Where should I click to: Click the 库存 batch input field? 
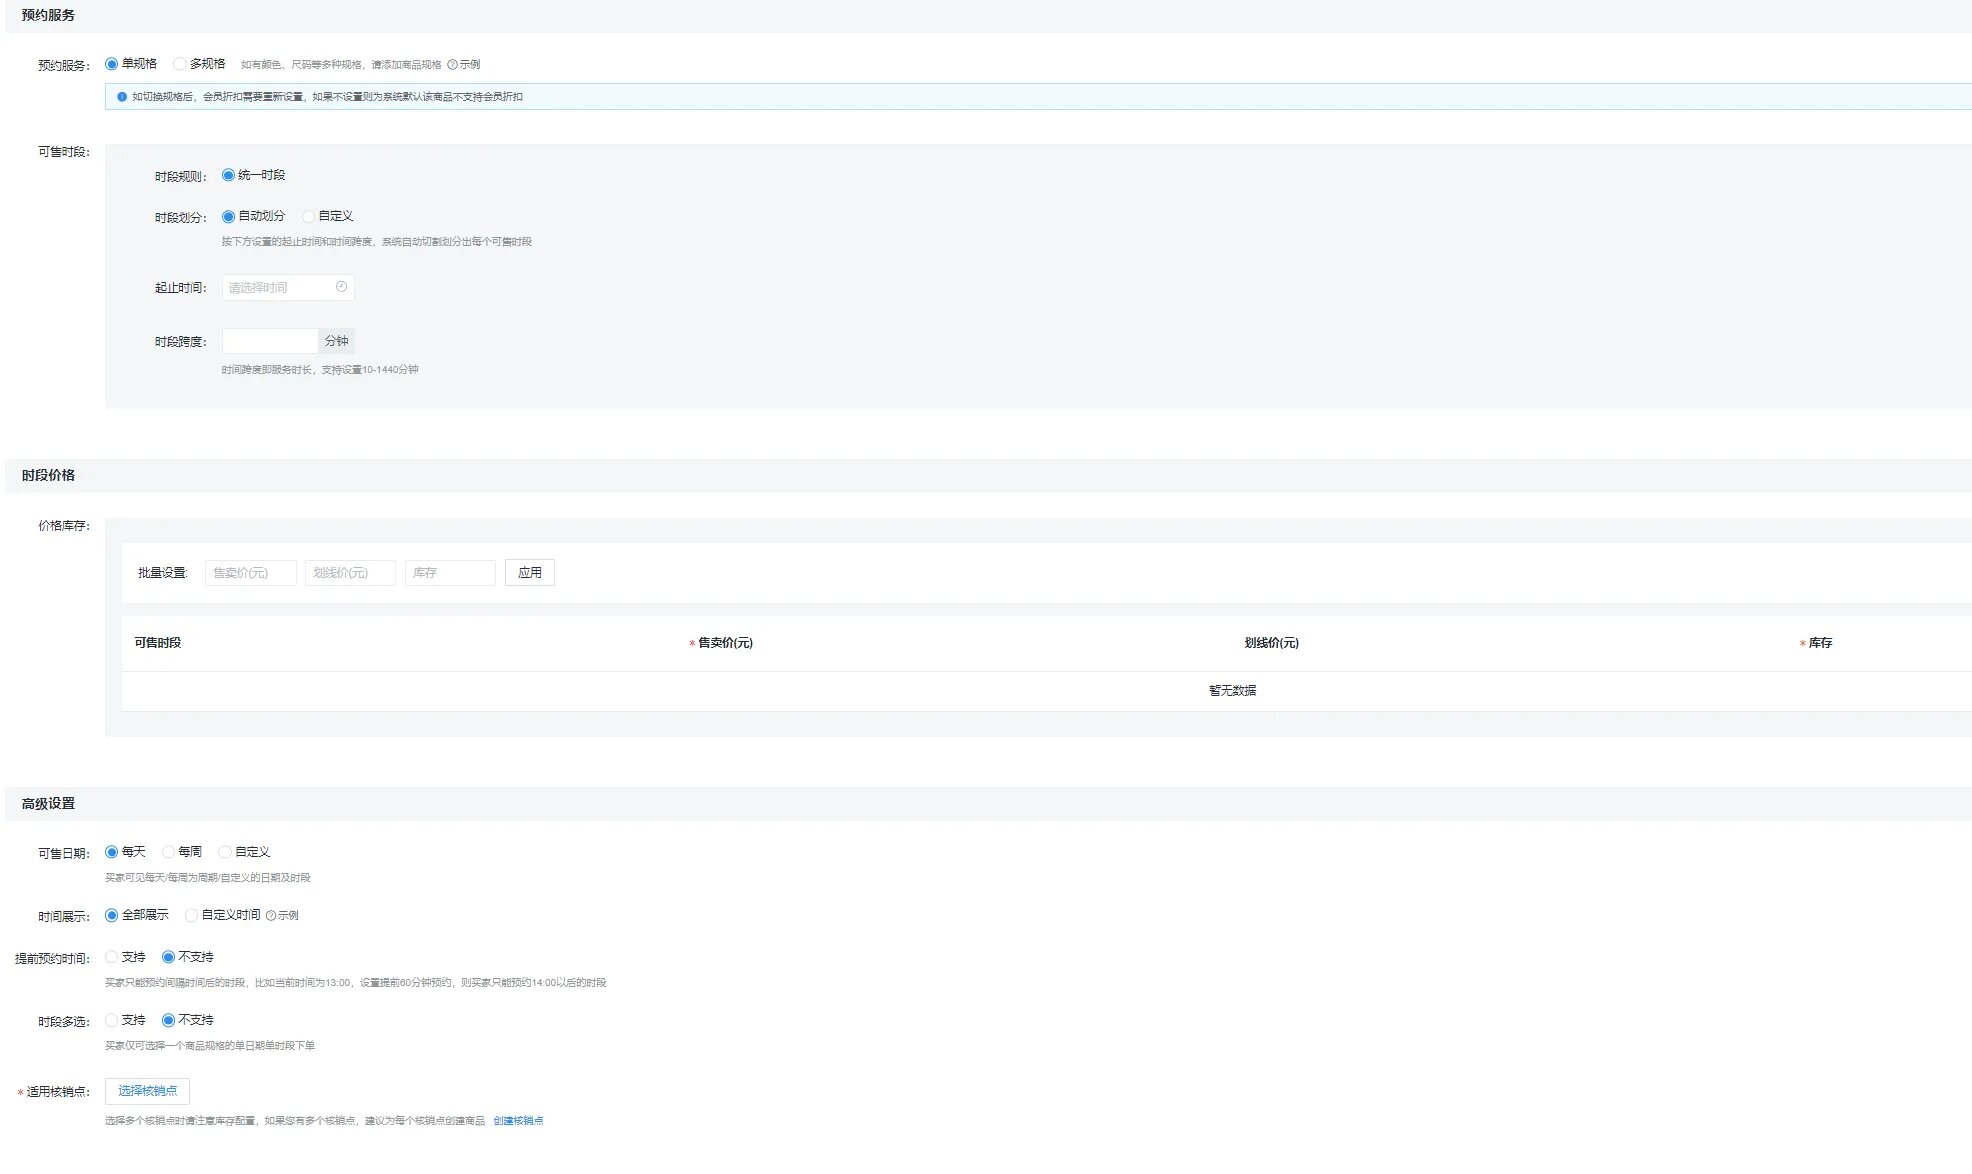pos(449,573)
